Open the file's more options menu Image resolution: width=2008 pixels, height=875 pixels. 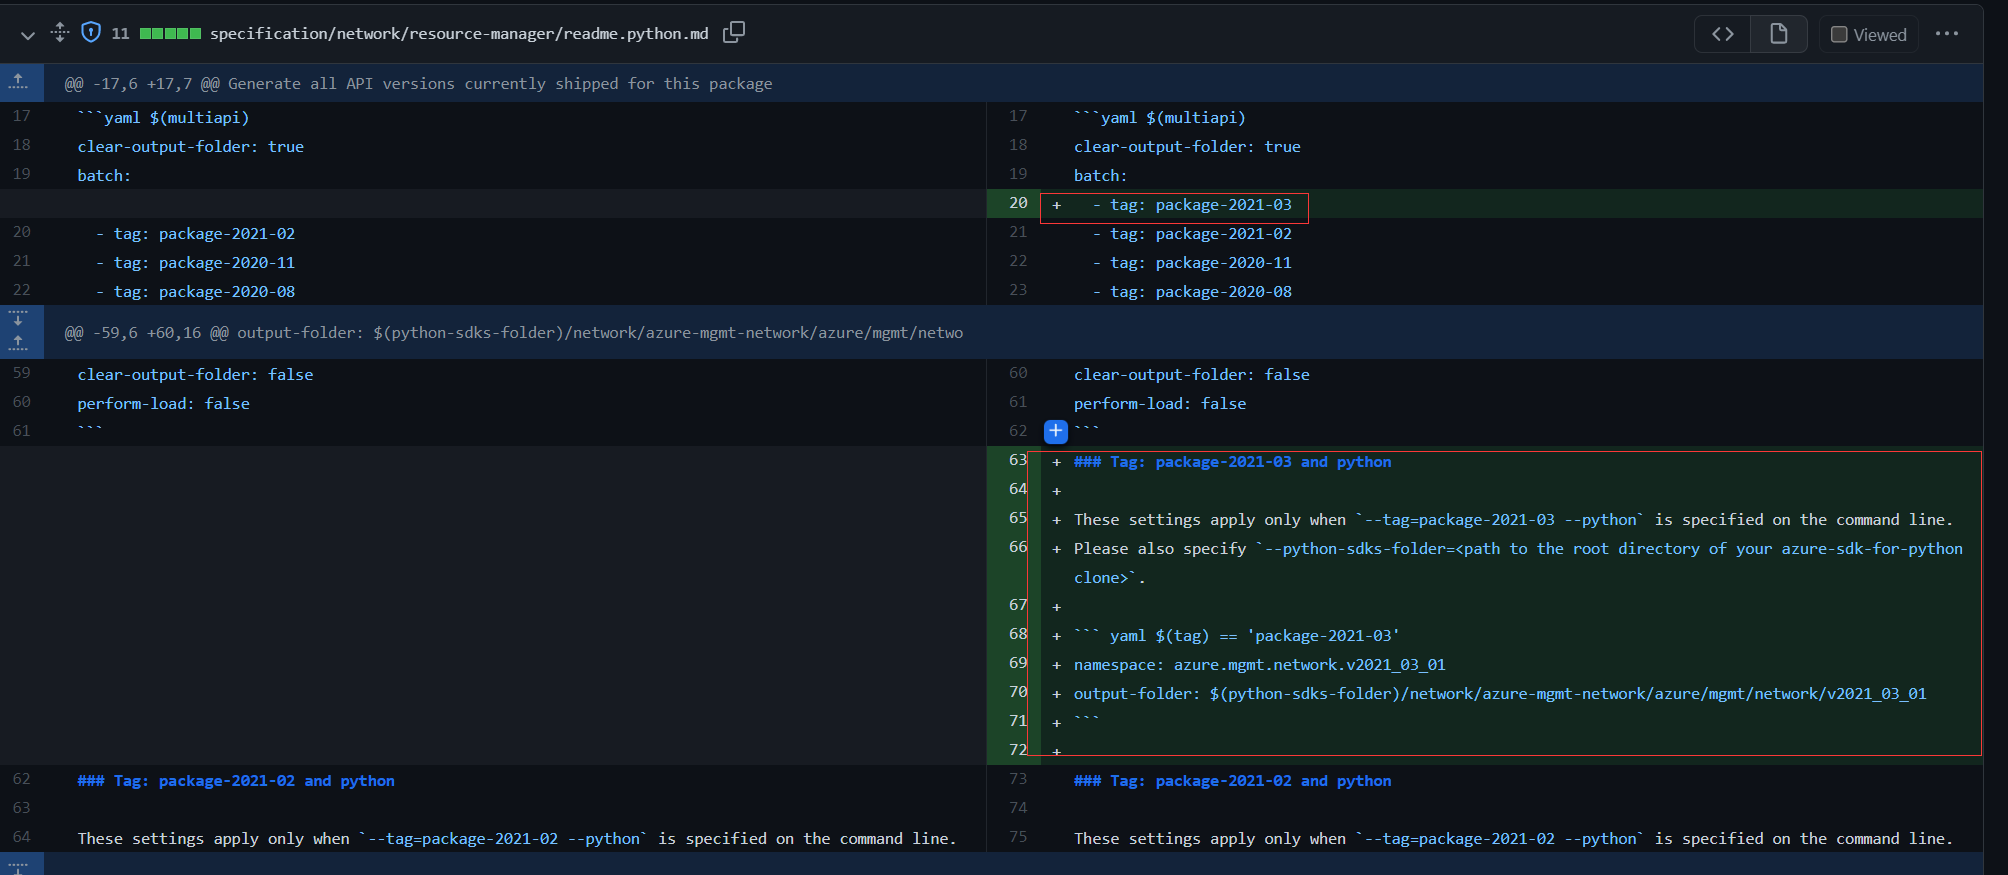coord(1946,34)
